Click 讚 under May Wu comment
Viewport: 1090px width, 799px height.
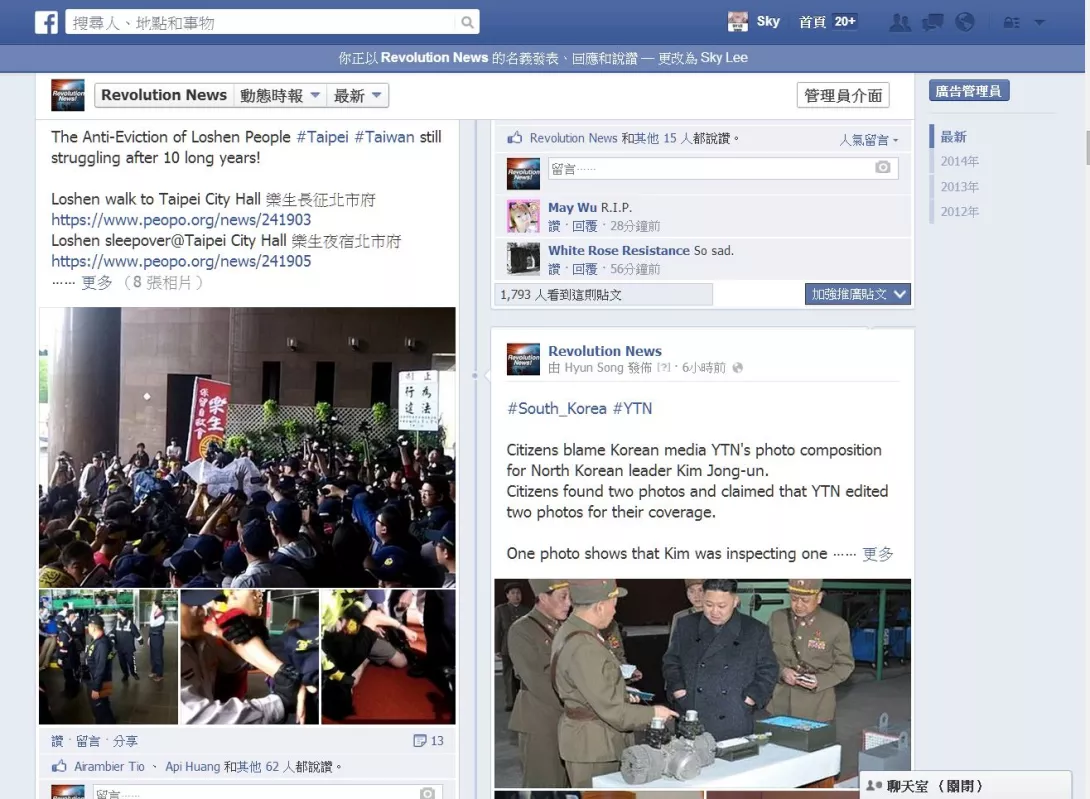click(x=554, y=226)
